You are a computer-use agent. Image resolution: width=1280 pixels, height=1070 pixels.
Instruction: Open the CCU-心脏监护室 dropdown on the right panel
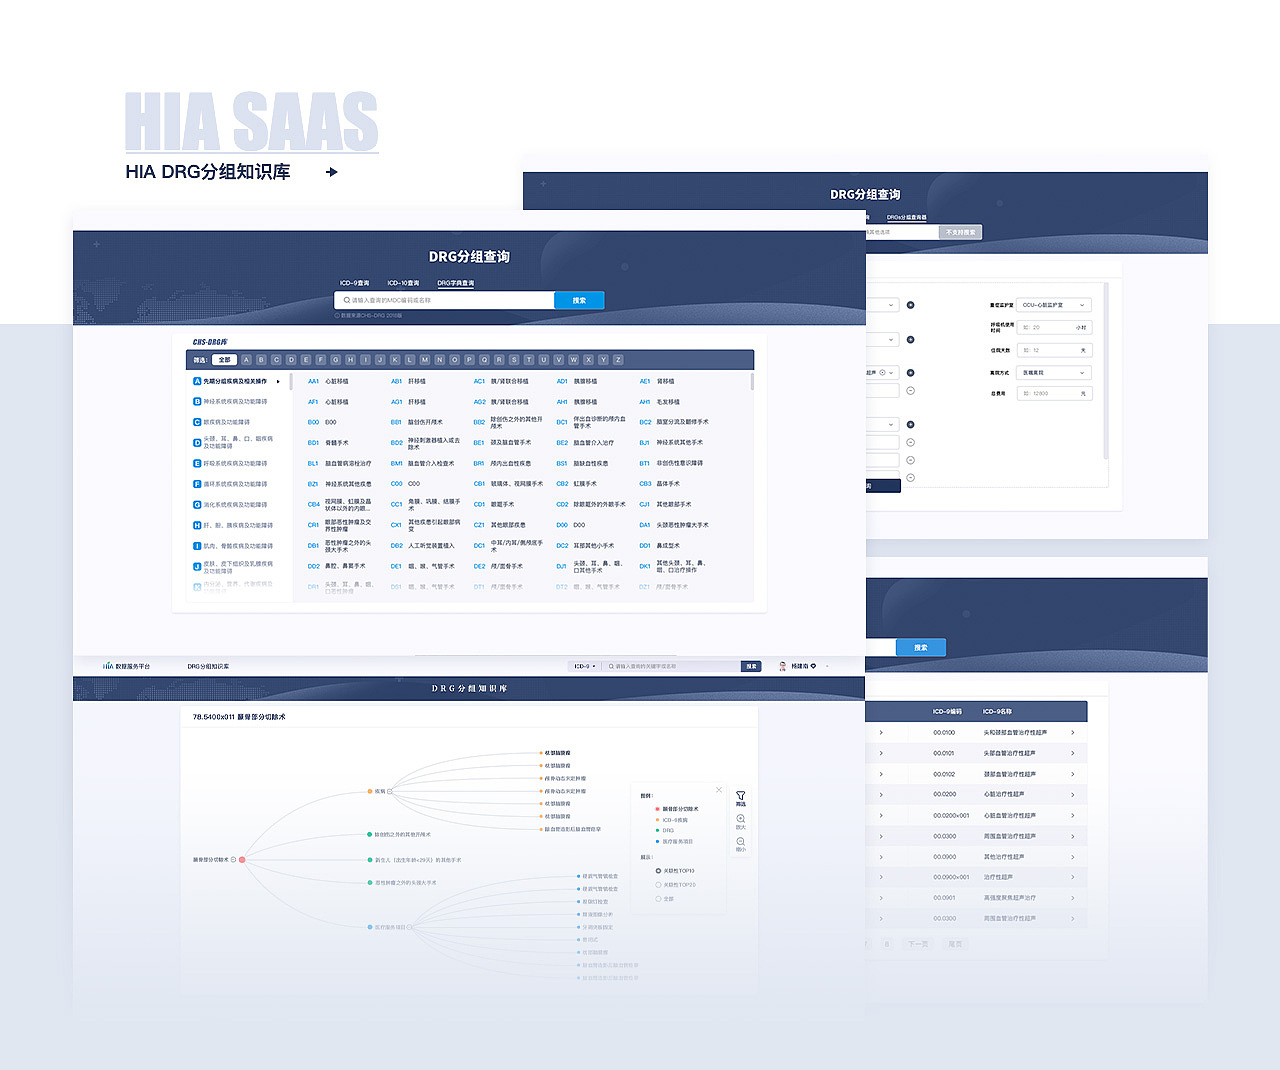tap(1052, 304)
